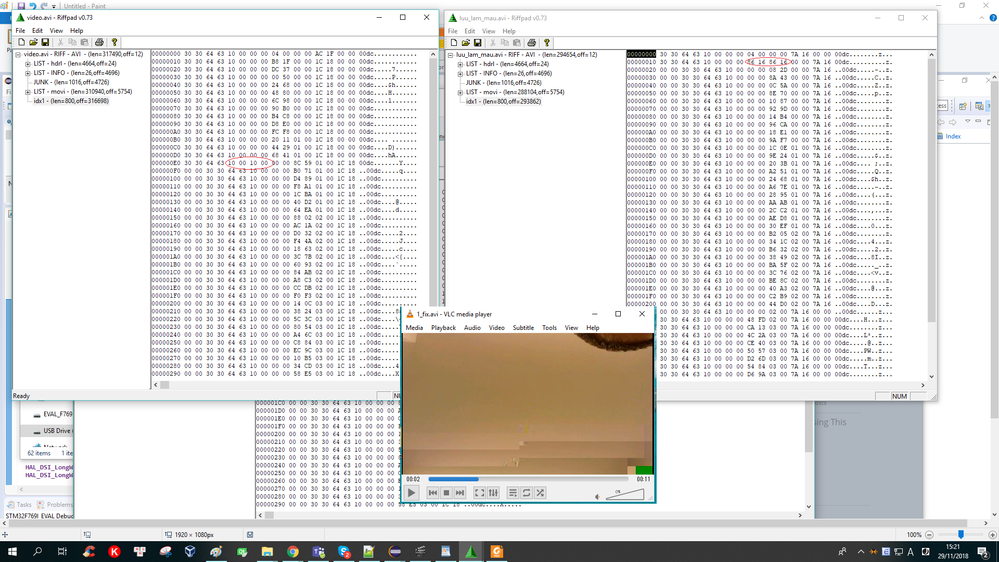Select JUNK chunk in video.avi tree
Screen dimensions: 999x562
(x=71, y=82)
